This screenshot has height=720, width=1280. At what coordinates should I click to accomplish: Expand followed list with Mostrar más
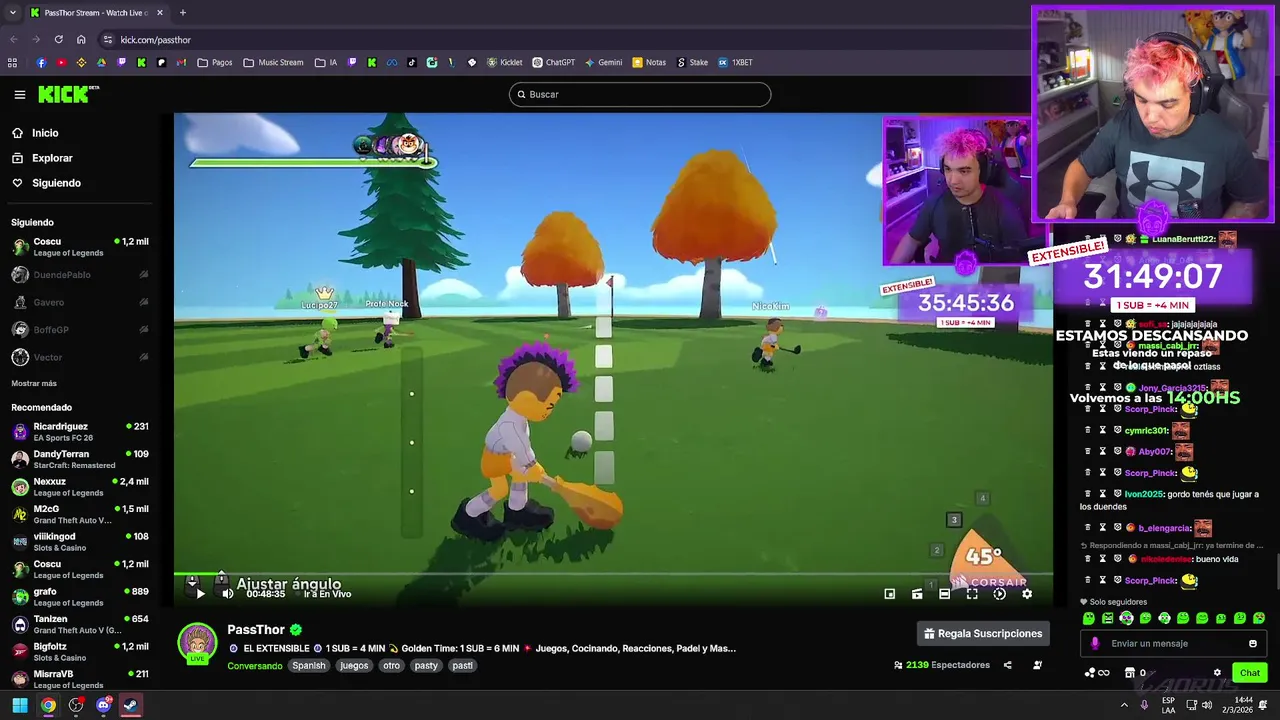(x=34, y=383)
